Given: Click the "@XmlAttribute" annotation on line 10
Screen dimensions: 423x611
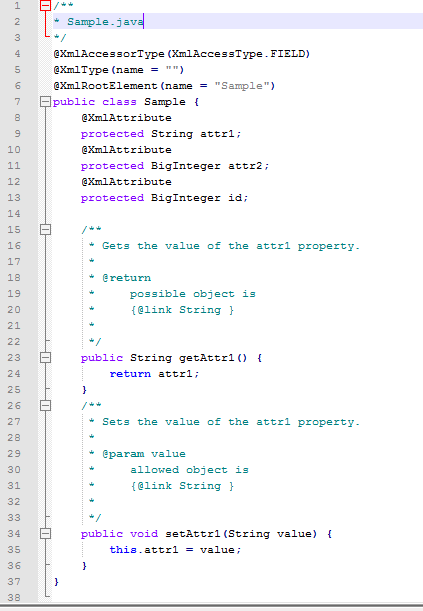Looking at the screenshot, I should (126, 150).
